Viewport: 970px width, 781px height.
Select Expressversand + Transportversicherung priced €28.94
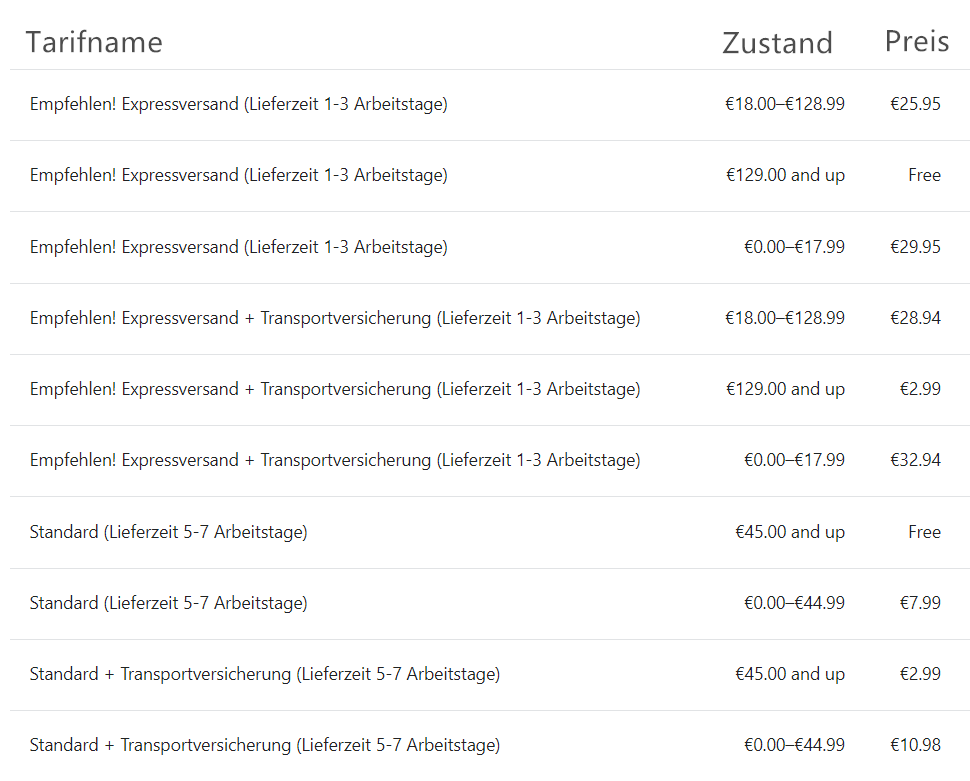tap(490, 319)
